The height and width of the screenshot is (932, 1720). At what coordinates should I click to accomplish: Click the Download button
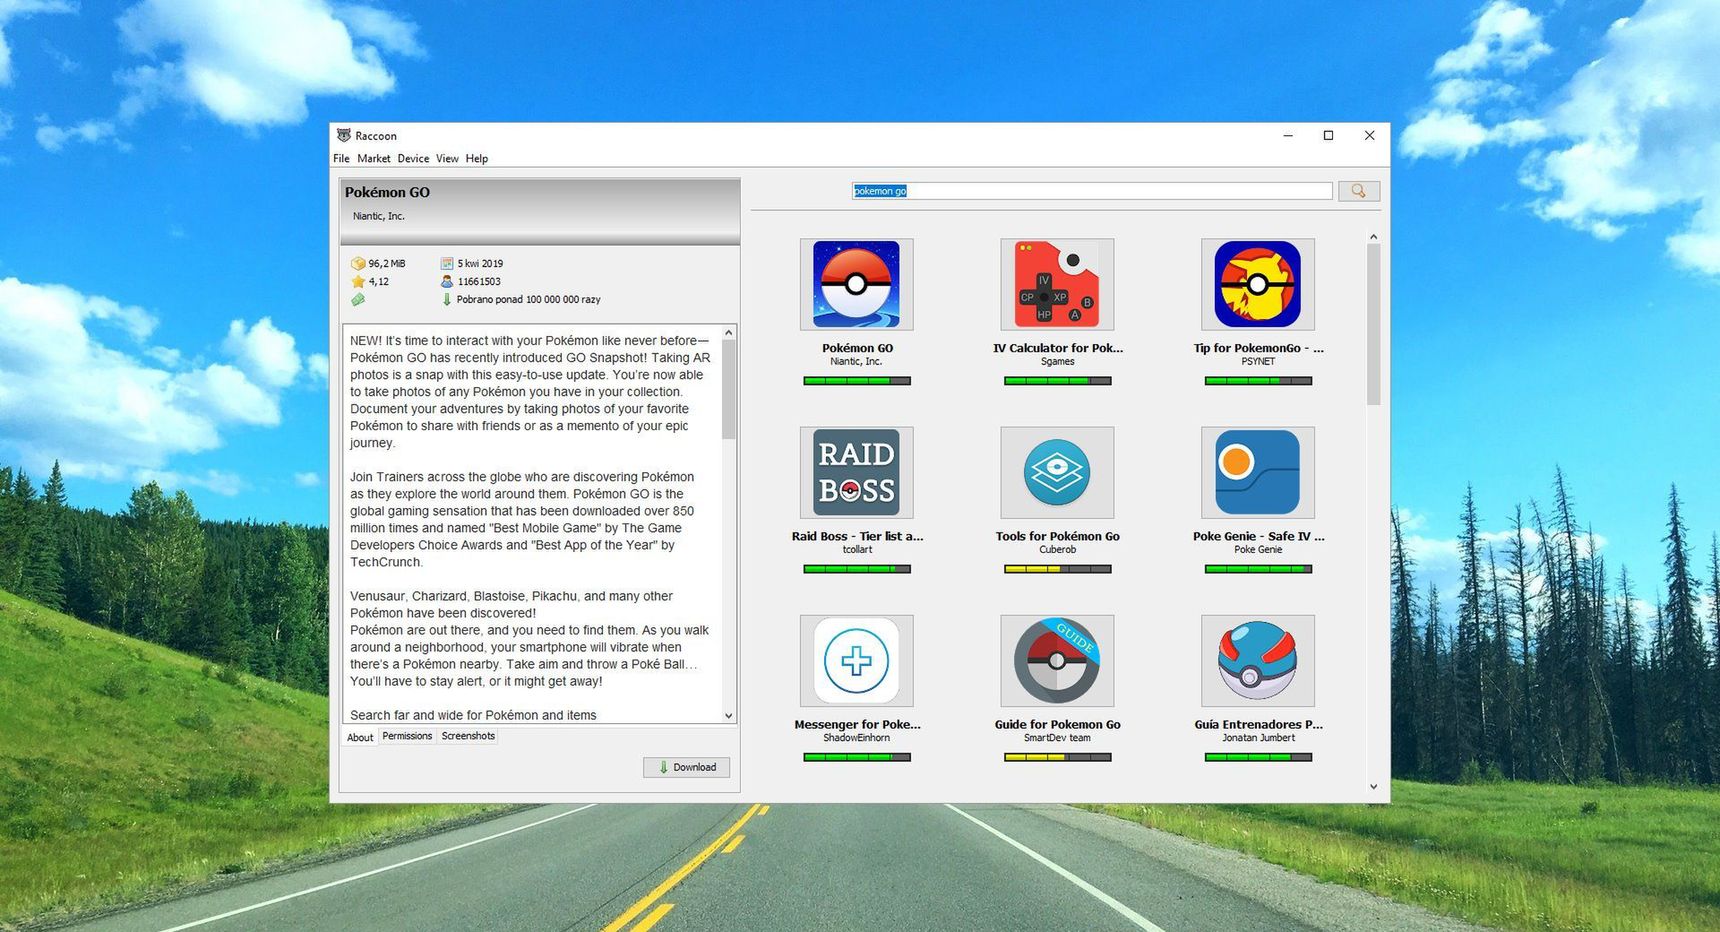[687, 767]
